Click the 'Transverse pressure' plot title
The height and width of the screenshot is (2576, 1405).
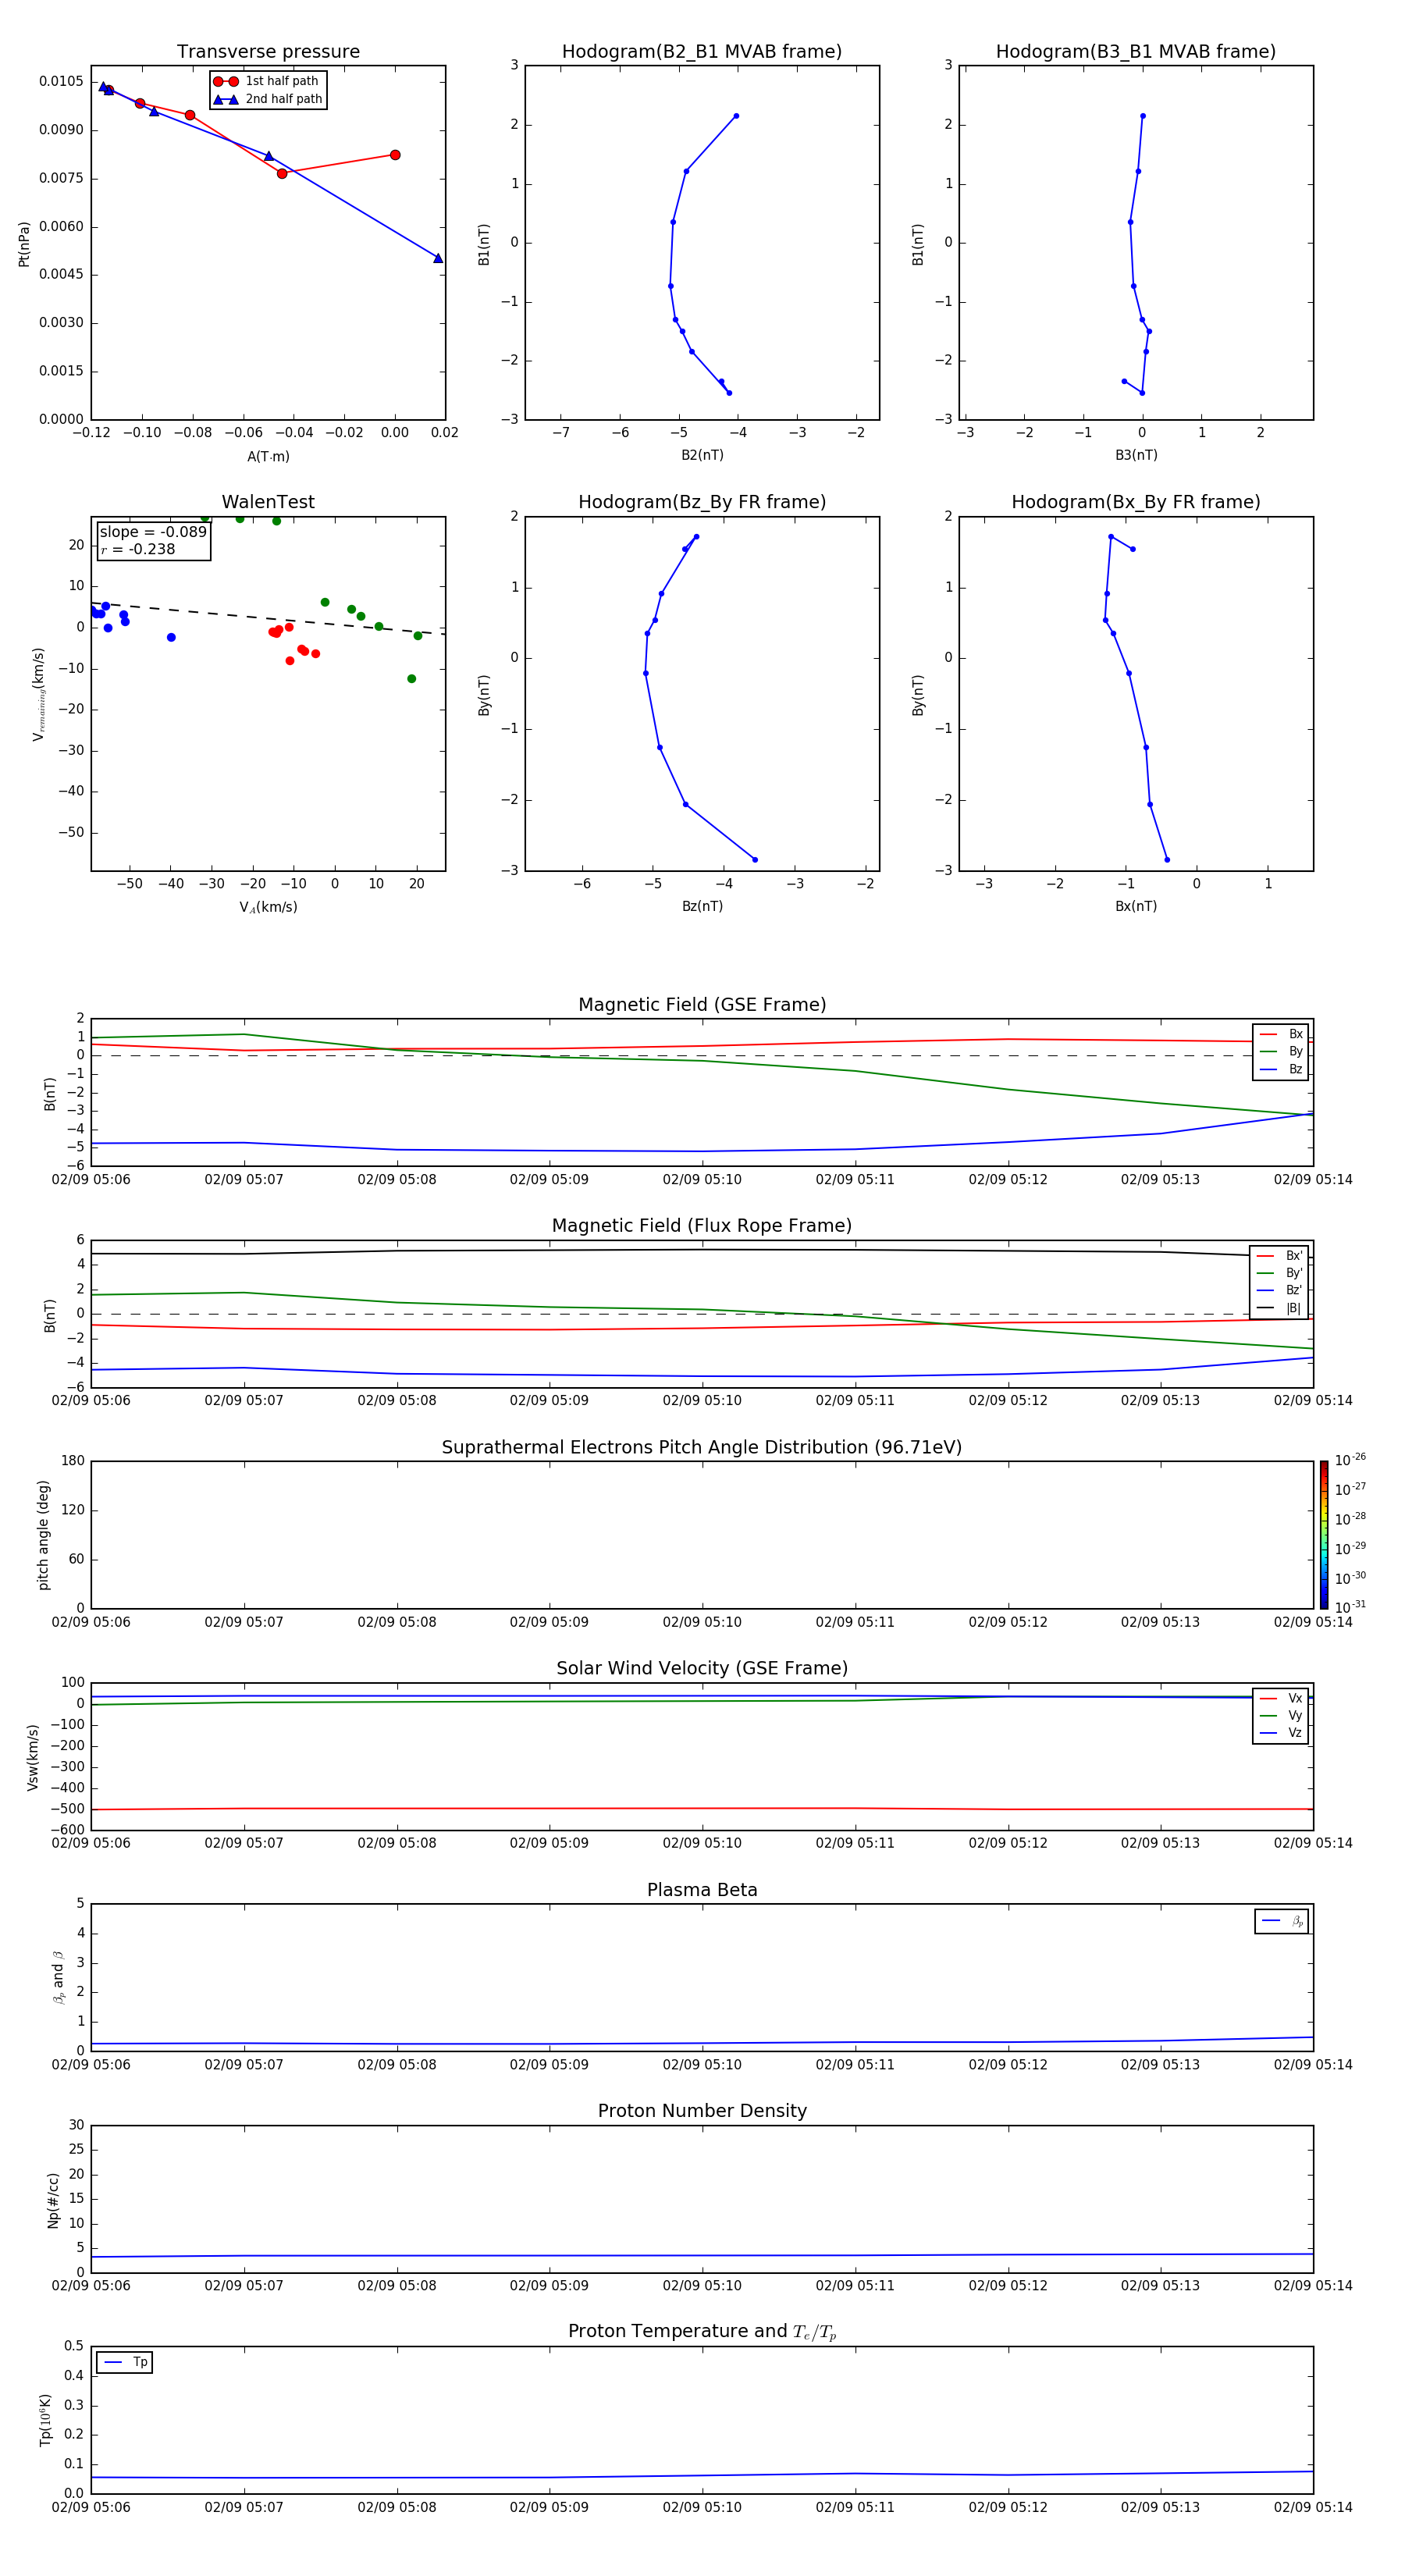[268, 52]
